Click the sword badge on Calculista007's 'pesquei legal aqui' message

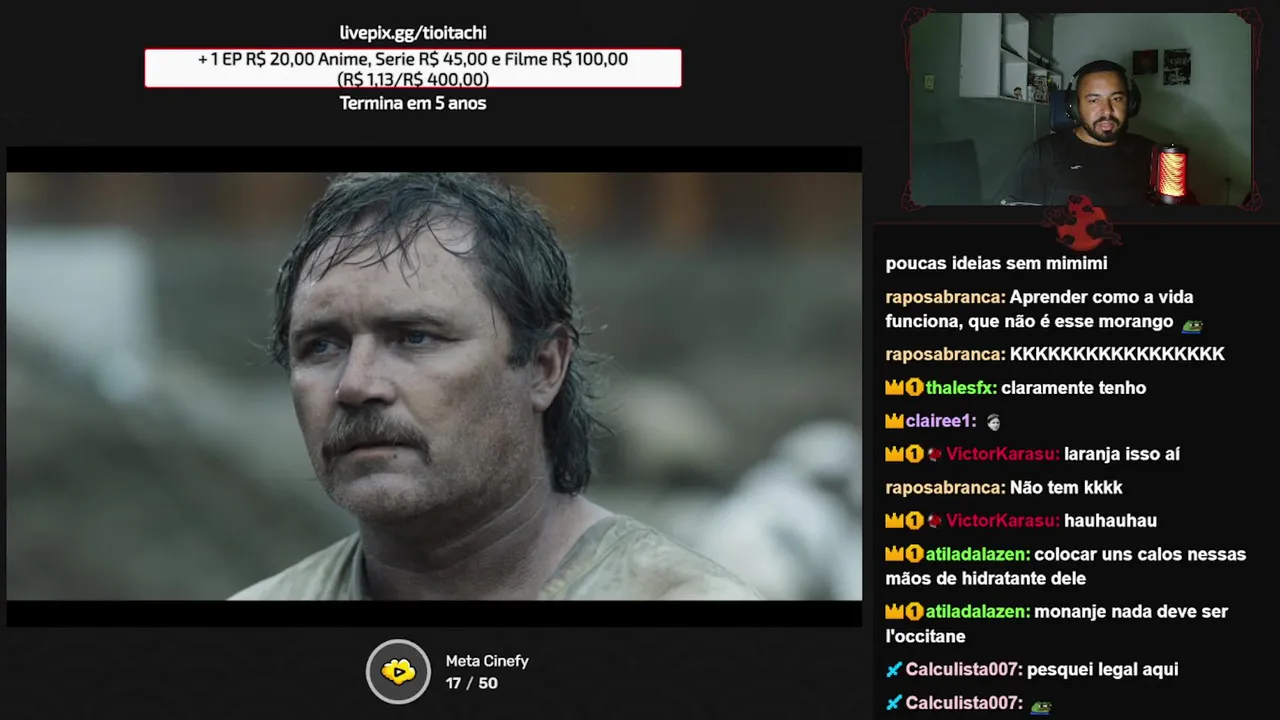(894, 669)
